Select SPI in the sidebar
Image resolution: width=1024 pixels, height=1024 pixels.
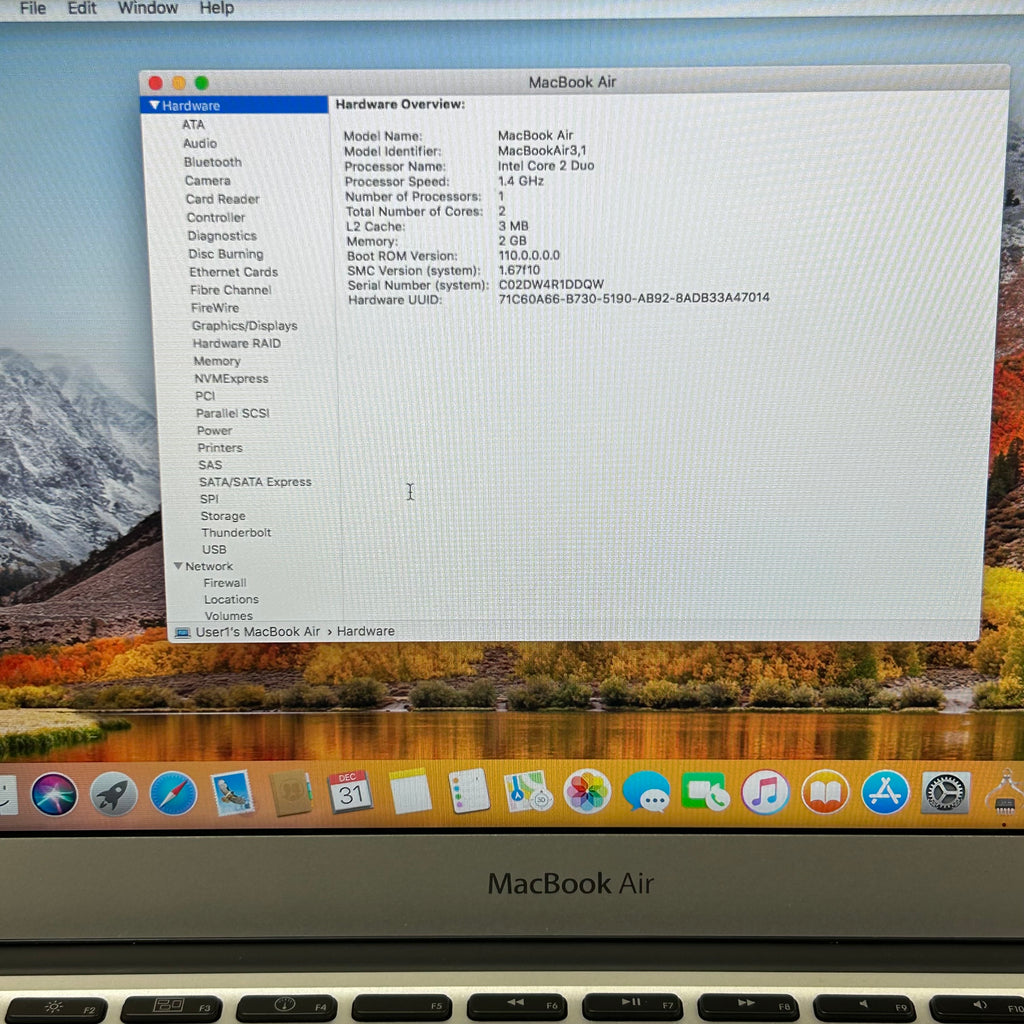click(x=210, y=498)
